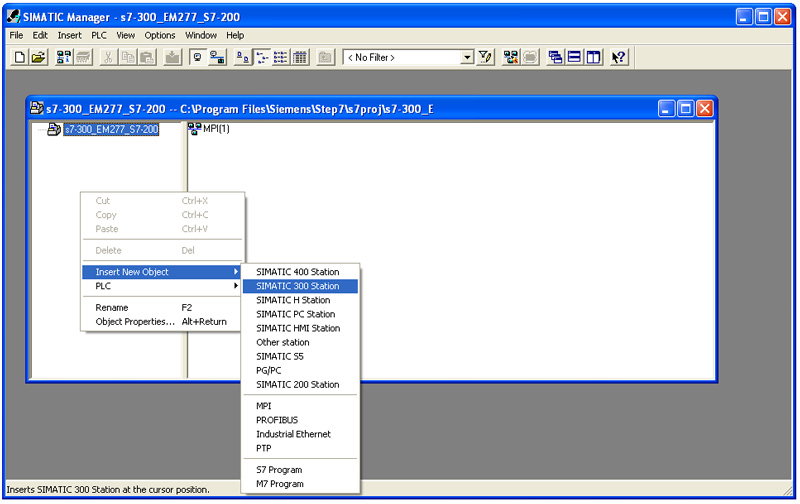Click the project window title bar icon
The height and width of the screenshot is (504, 800).
click(37, 108)
